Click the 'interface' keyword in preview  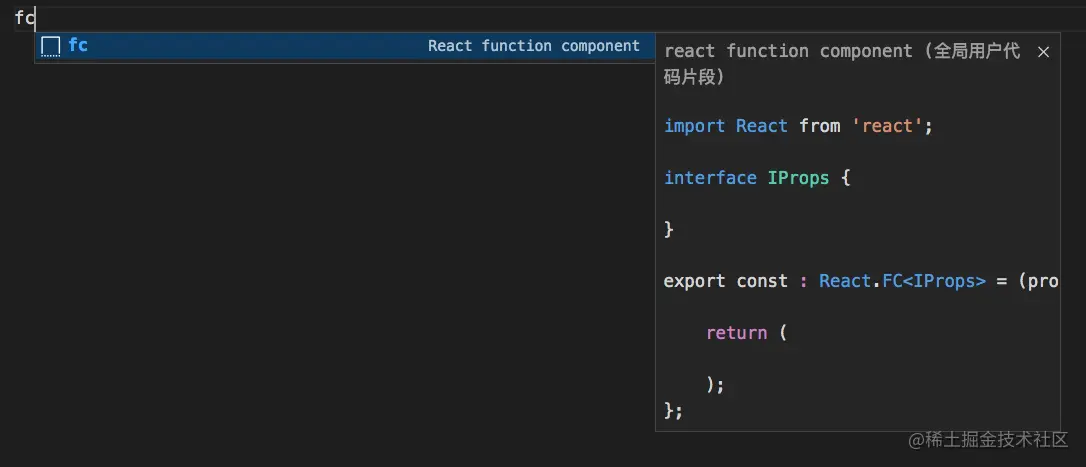pyautogui.click(x=710, y=178)
